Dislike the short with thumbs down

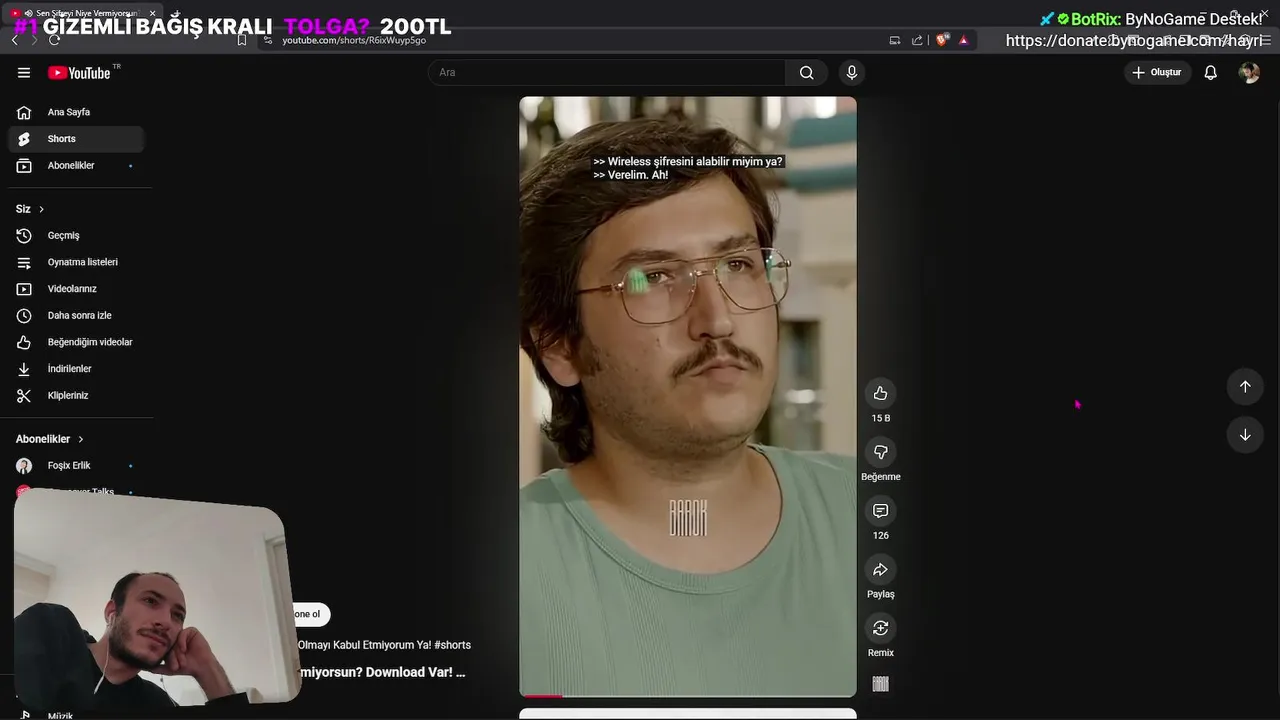(880, 452)
